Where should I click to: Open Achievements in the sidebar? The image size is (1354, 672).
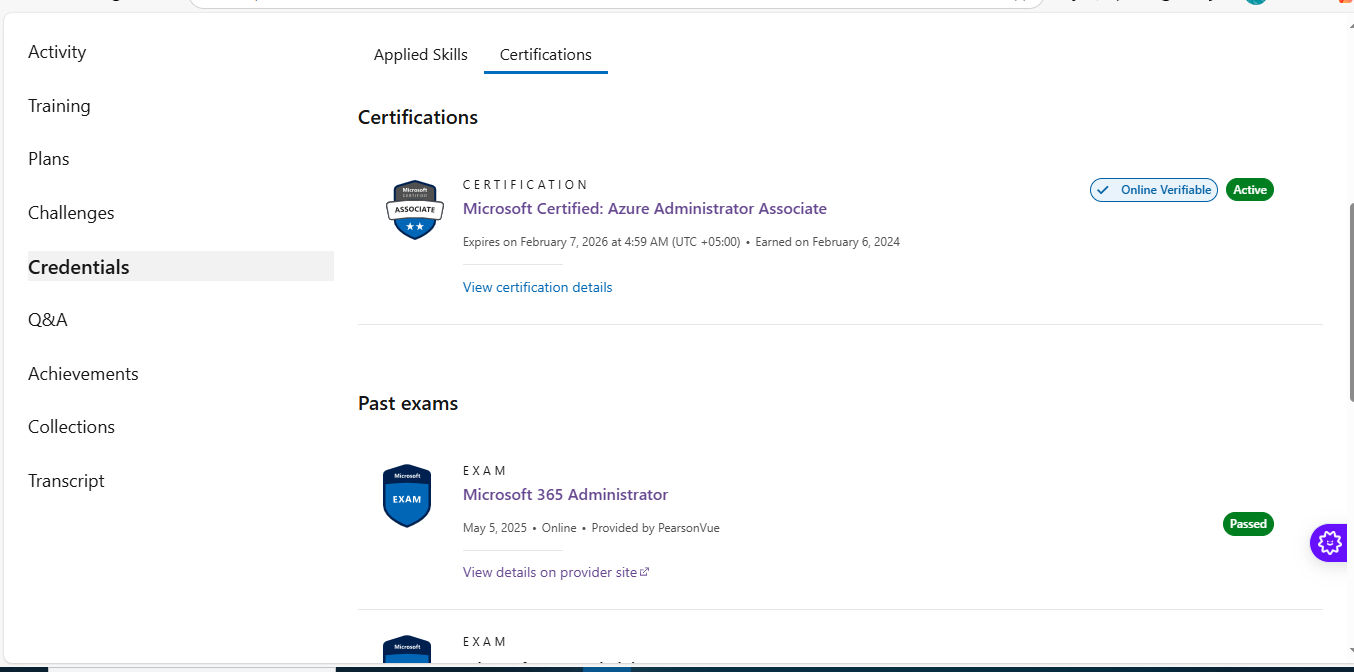pos(83,374)
